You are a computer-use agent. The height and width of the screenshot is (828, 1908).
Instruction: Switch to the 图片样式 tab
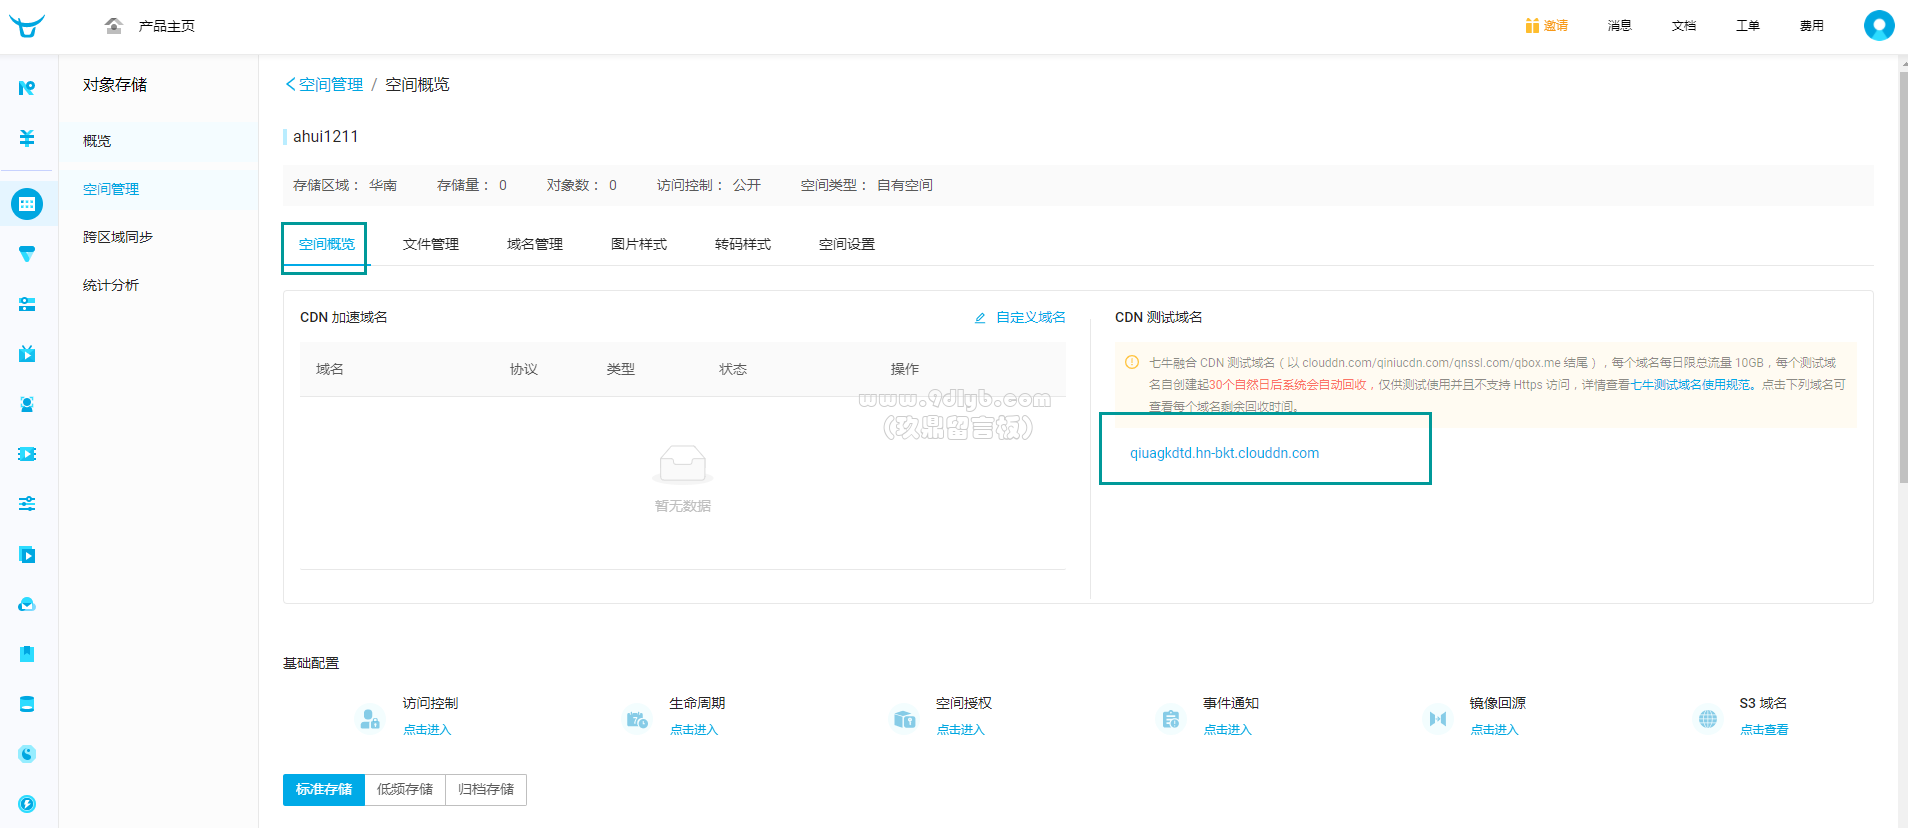(639, 244)
